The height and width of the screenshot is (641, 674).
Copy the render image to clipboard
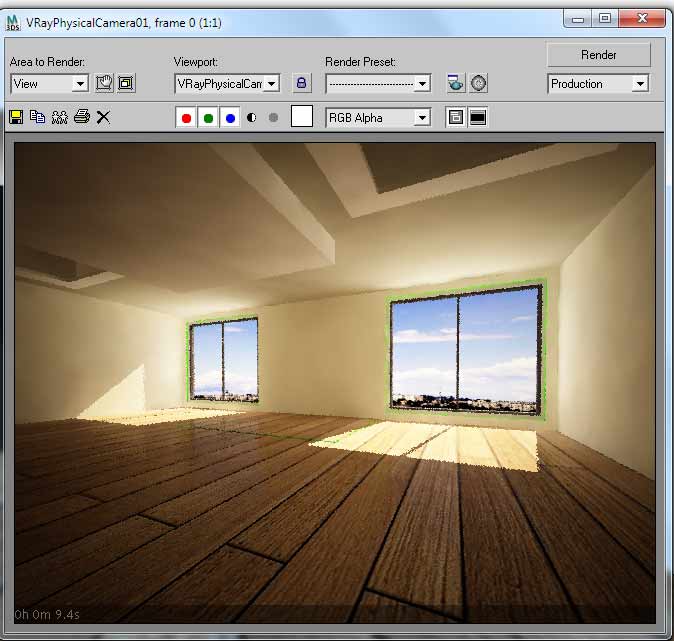[38, 117]
